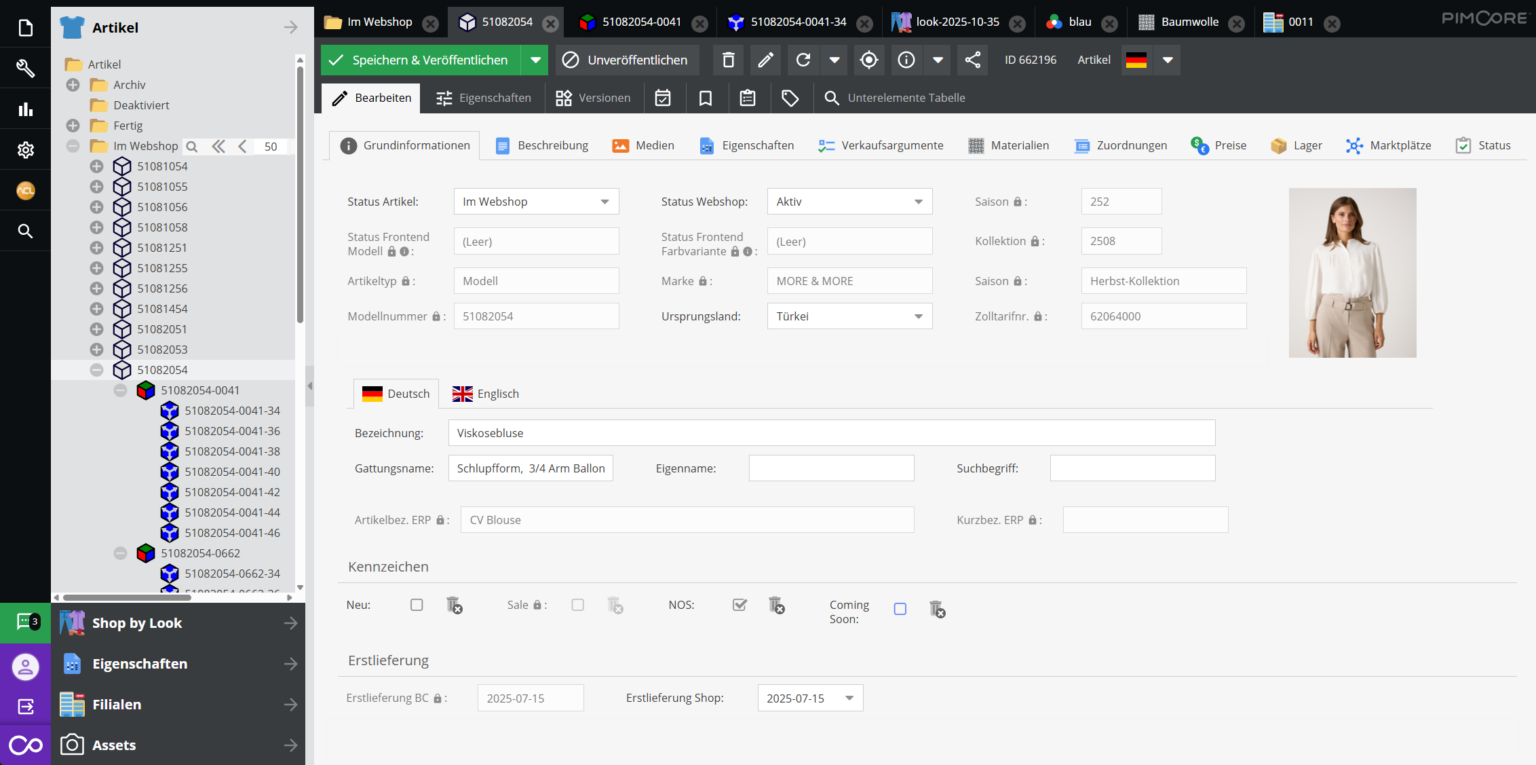The image size is (1536, 765).
Task: Uncheck the NOS checkbox
Action: 740,605
